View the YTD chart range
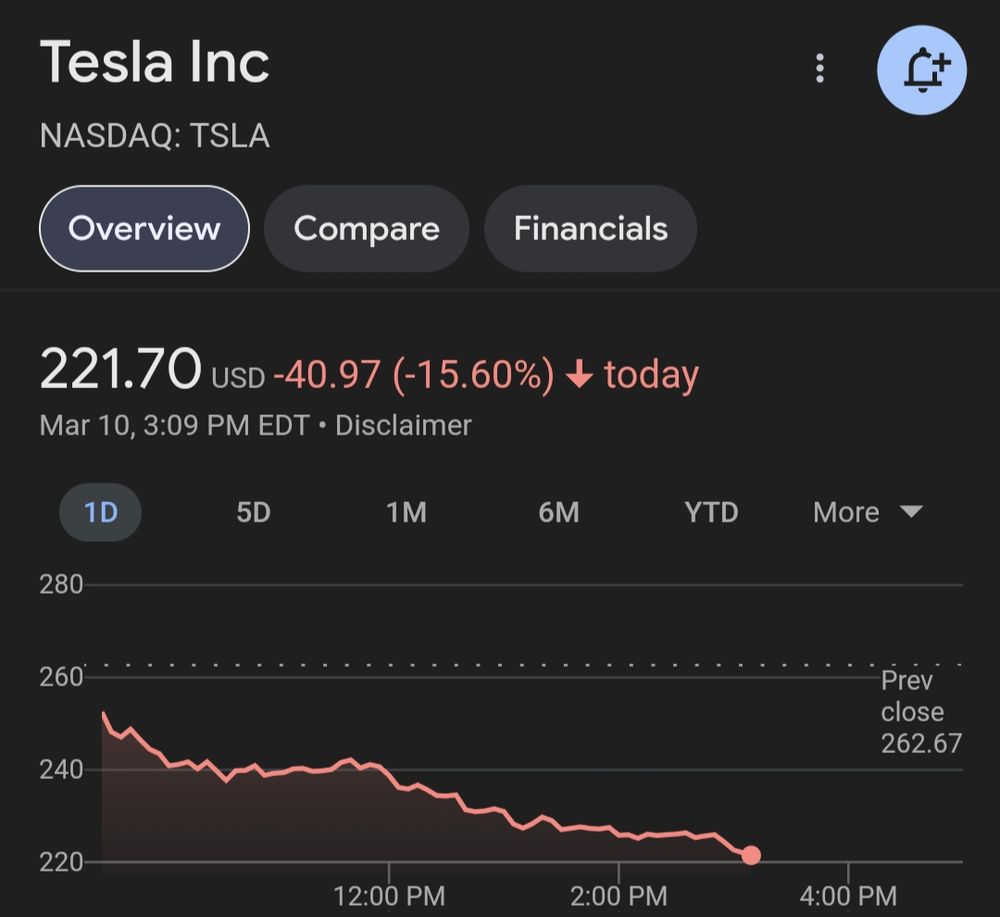Viewport: 1000px width, 917px height. pos(711,512)
